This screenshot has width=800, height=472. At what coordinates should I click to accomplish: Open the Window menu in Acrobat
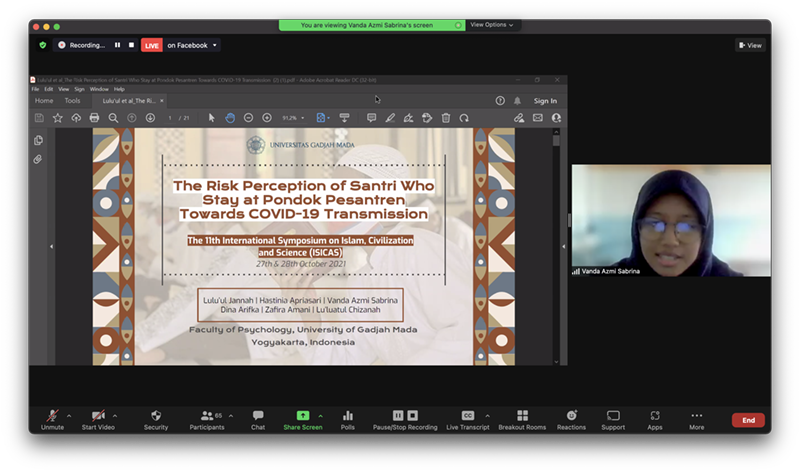tap(98, 89)
